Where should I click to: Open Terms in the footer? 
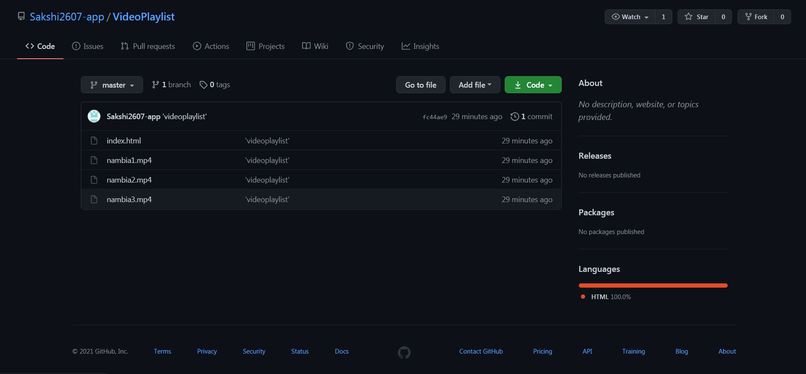pyautogui.click(x=162, y=351)
